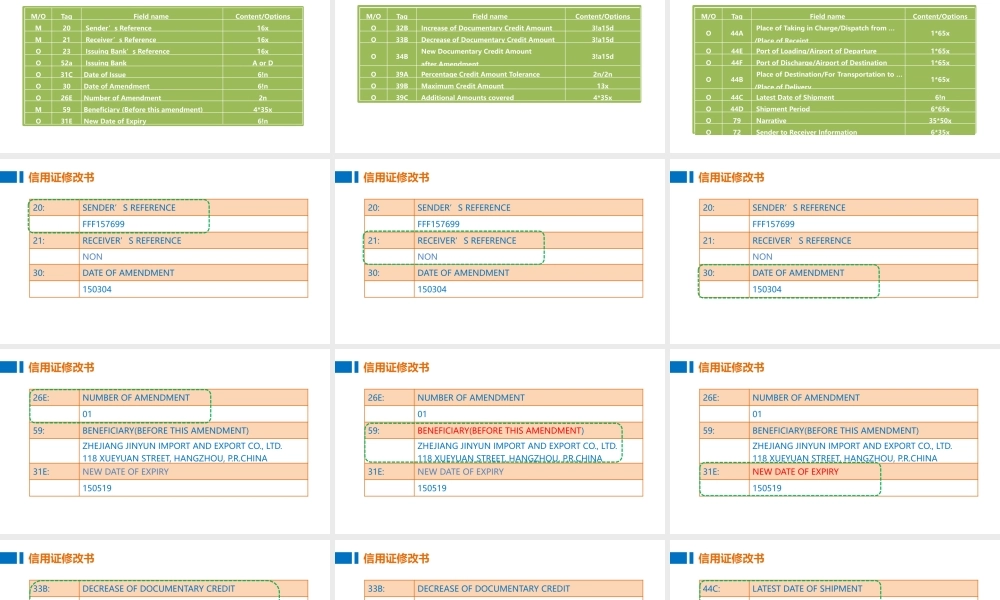Image resolution: width=1000 pixels, height=600 pixels.
Task: Select the slide with highlighted 33B Decrease of Documentary Credit
Action: click(x=166, y=575)
